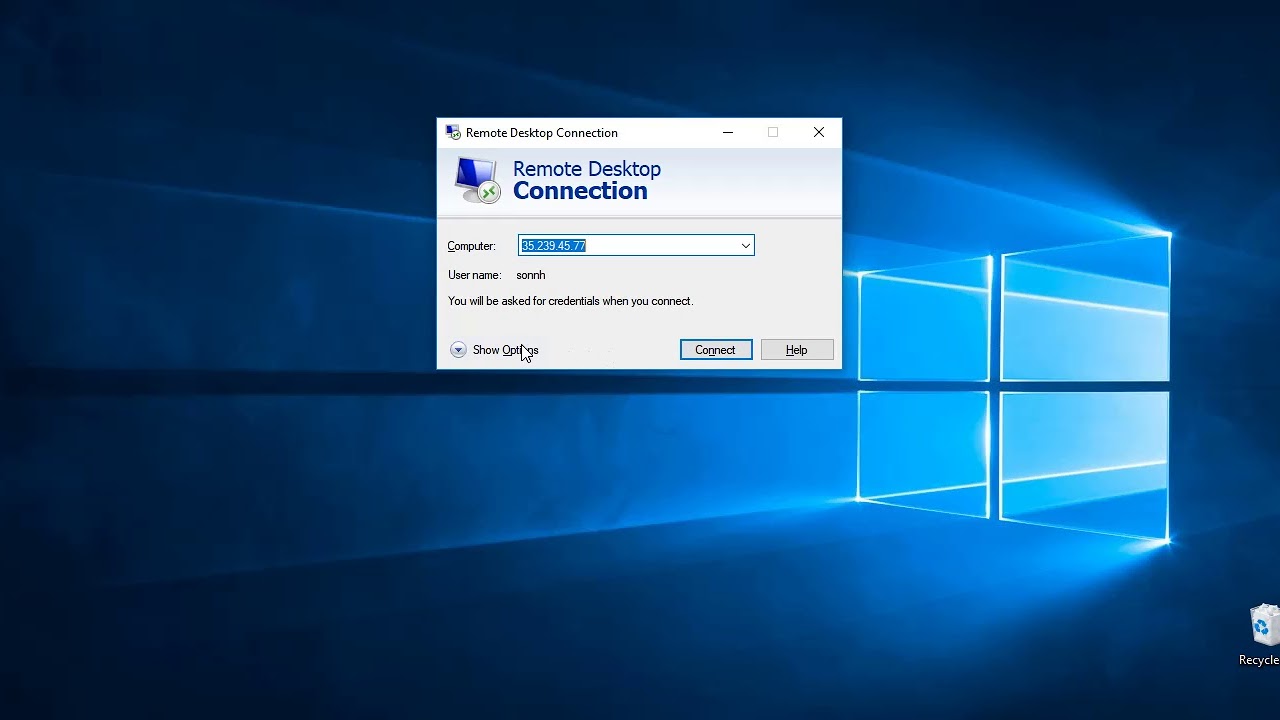Select the Recycle Bin desktop icon
This screenshot has height=720, width=1280.
click(1262, 635)
